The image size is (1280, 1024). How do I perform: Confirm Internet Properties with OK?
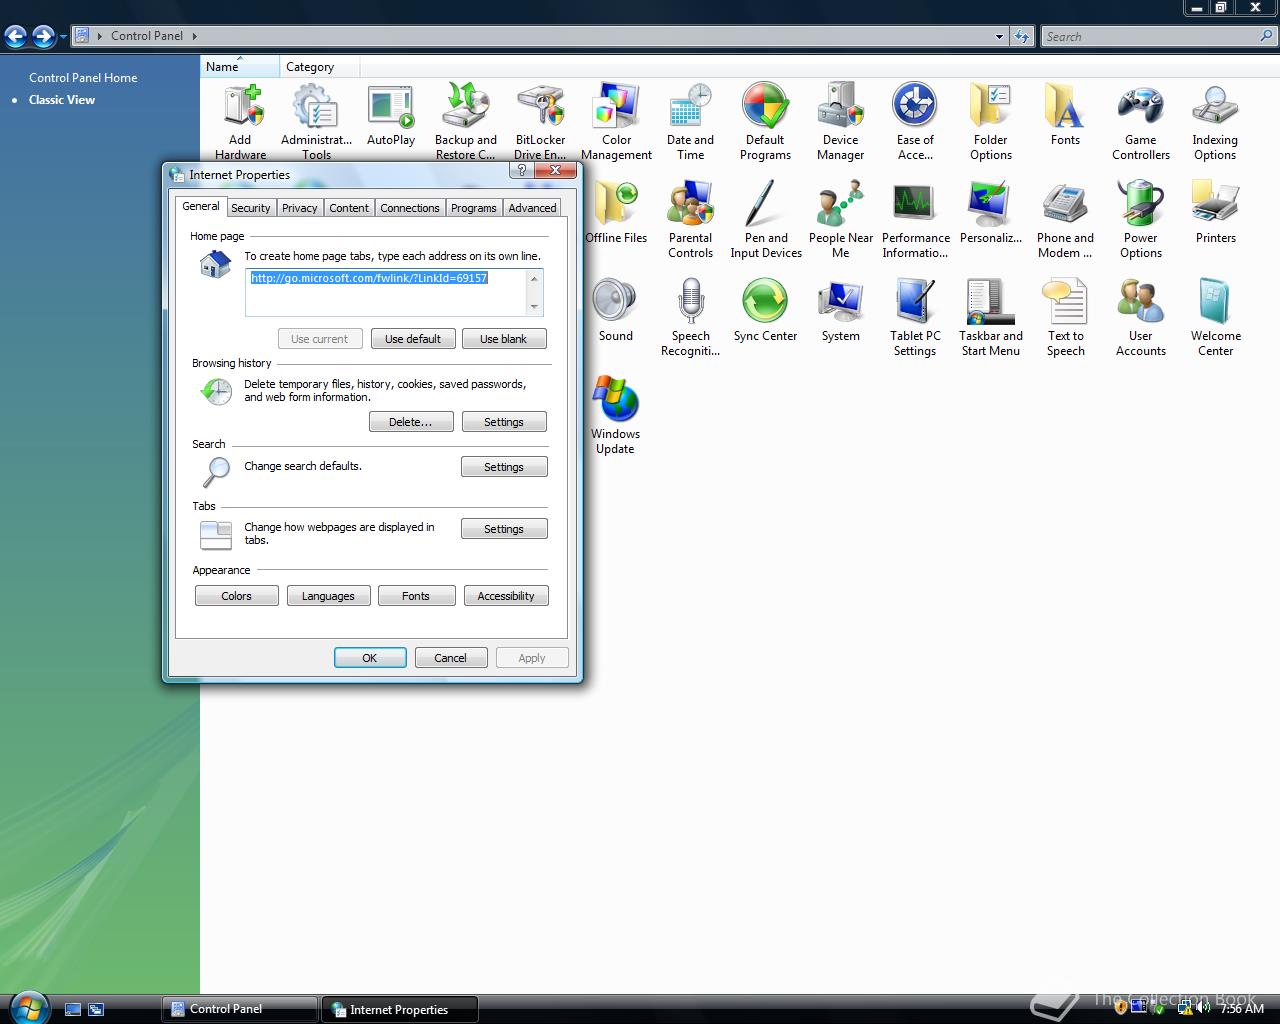(x=370, y=658)
